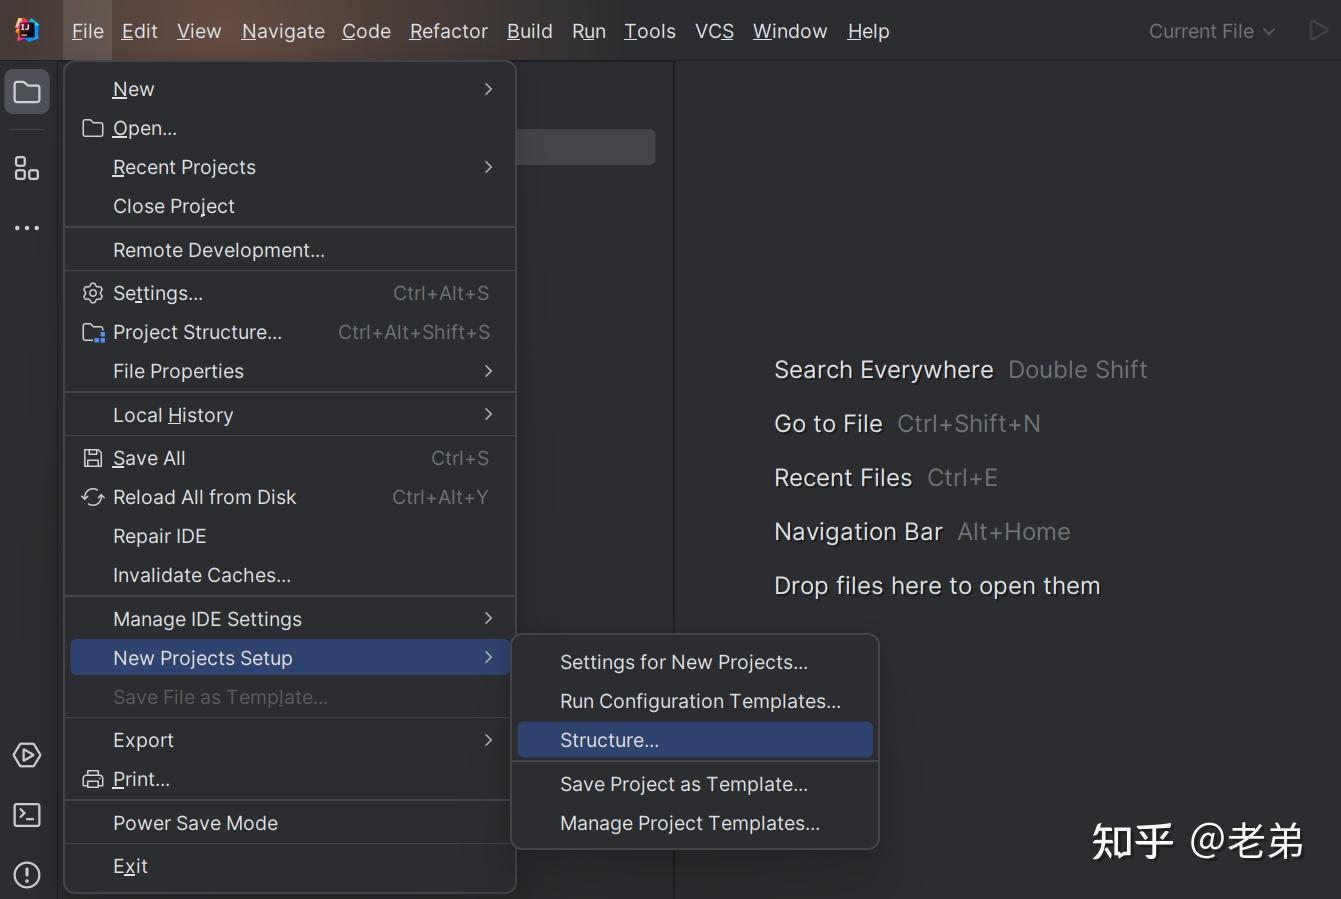Open the Current File run configuration dropdown
The height and width of the screenshot is (899, 1341).
(1212, 31)
